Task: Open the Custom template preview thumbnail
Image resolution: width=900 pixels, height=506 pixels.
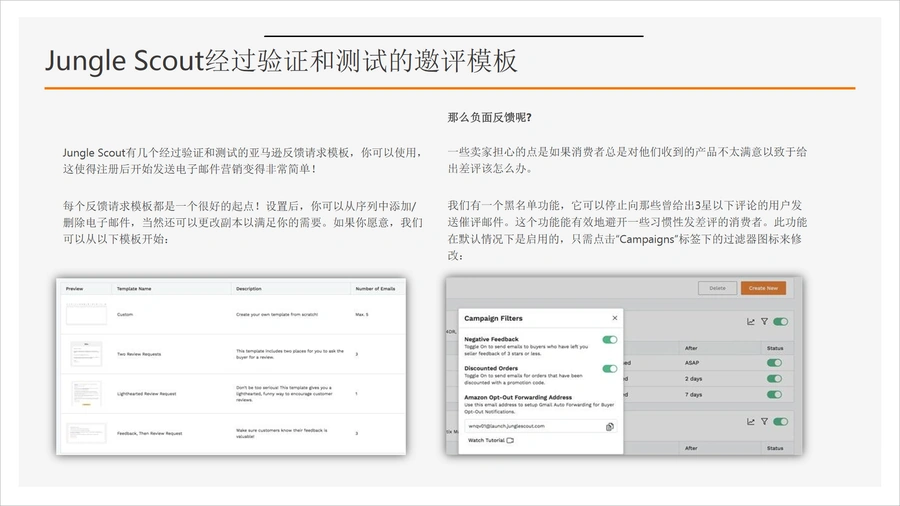Action: tap(86, 314)
